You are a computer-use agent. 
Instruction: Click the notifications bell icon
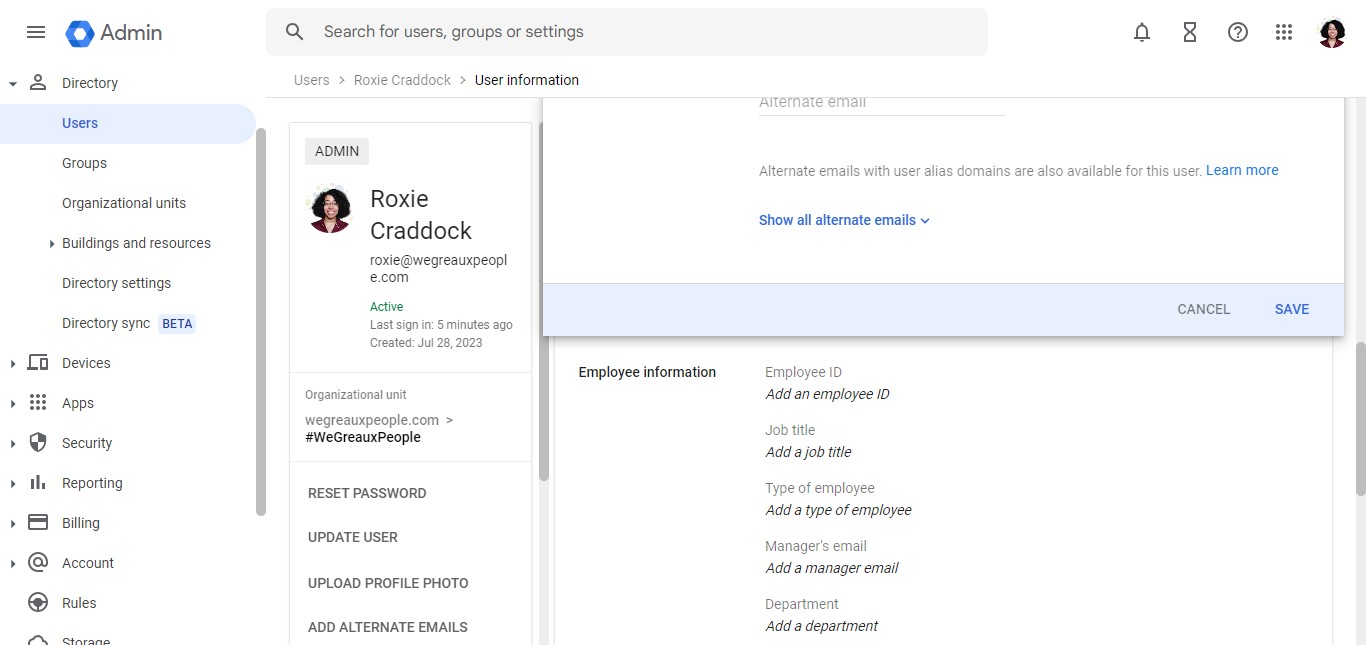1142,32
